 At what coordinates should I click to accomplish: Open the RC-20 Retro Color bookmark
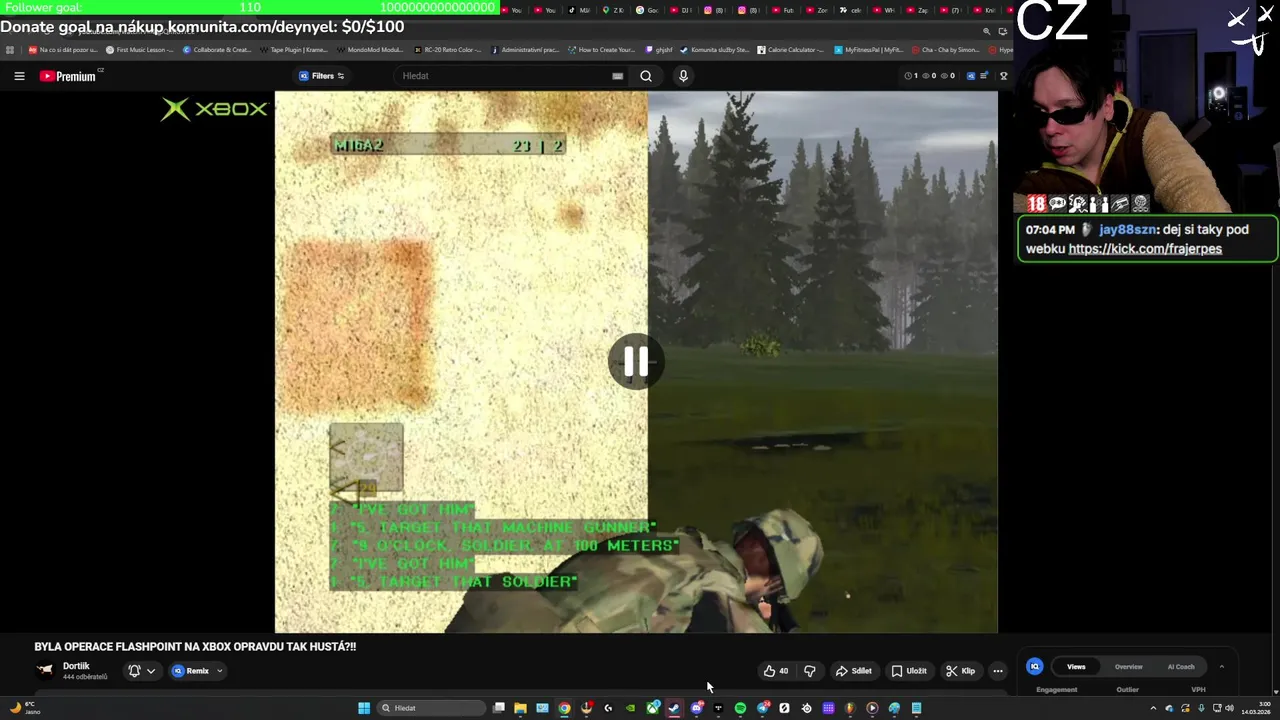[447, 49]
